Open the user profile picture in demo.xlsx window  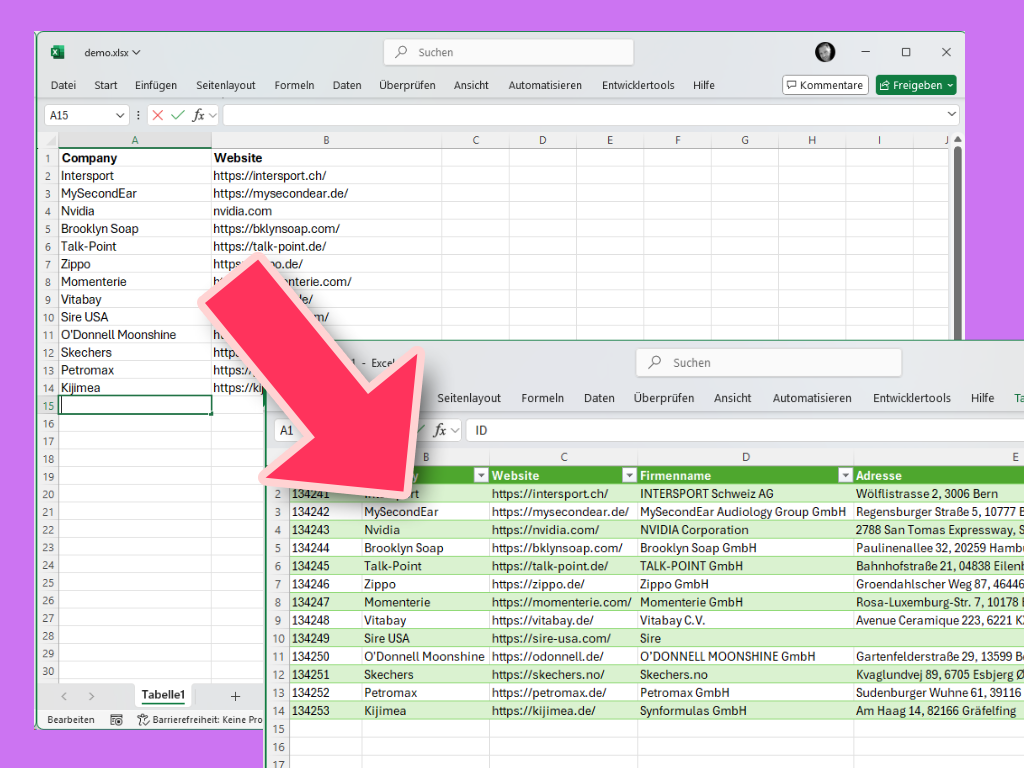(825, 52)
